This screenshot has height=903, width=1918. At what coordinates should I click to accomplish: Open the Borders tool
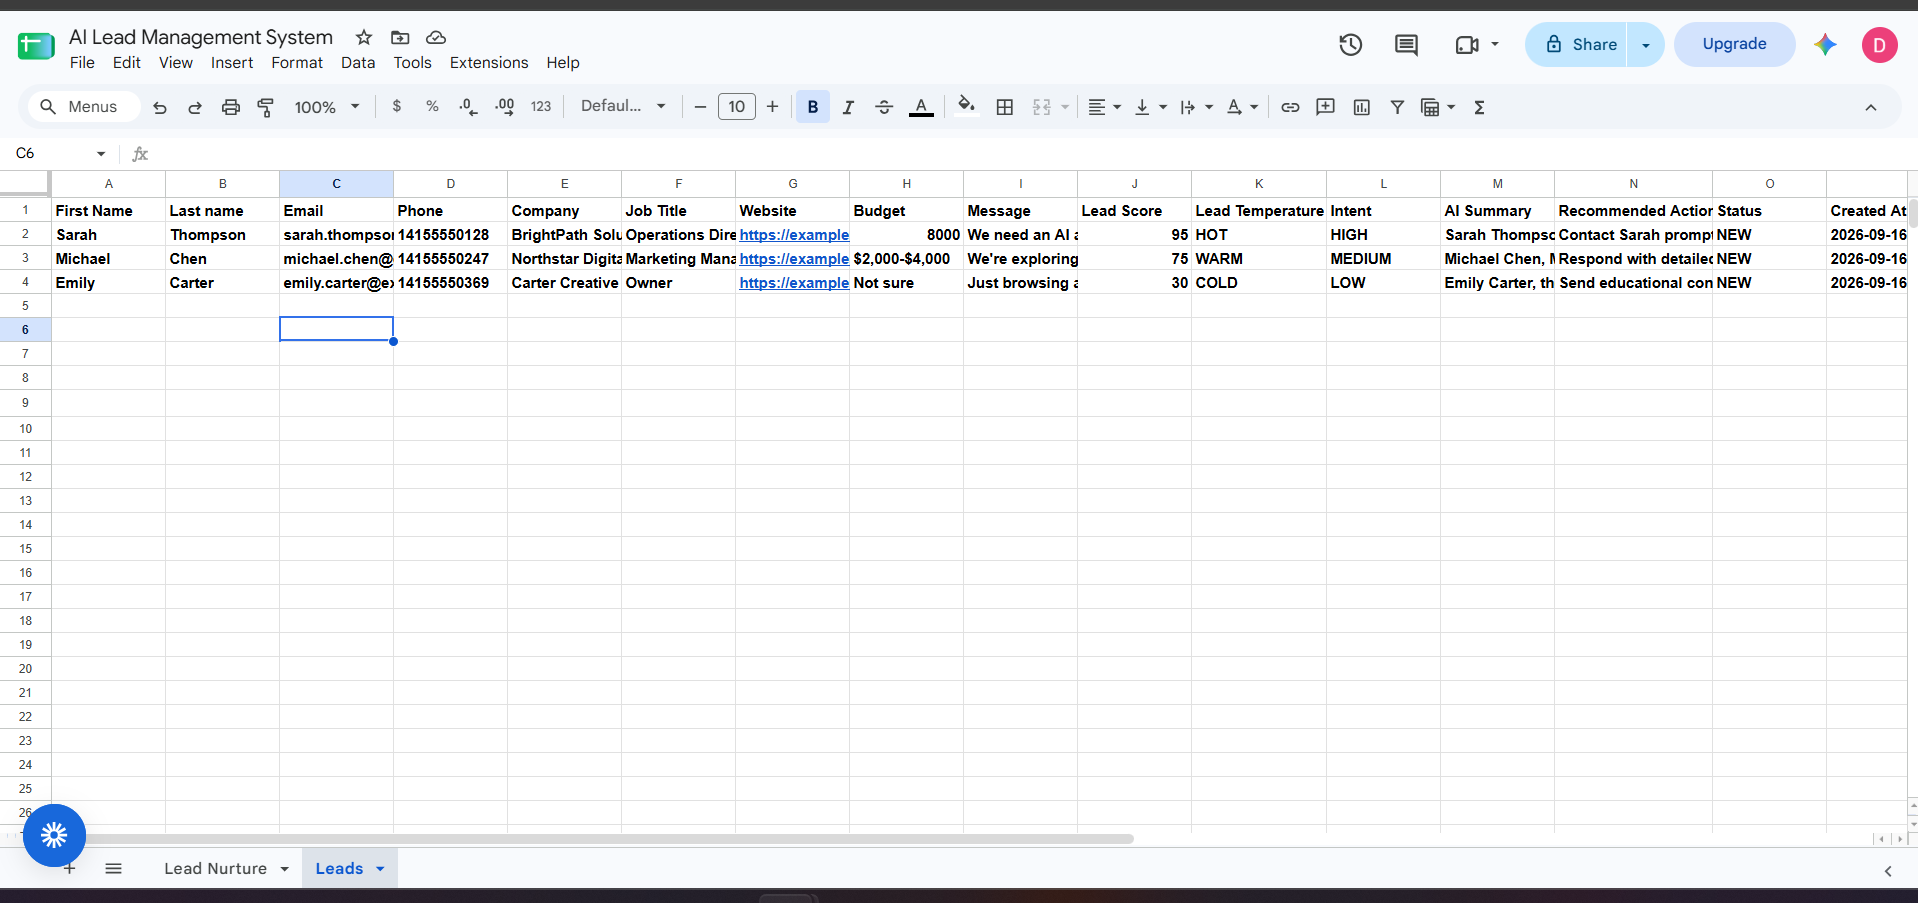1005,107
